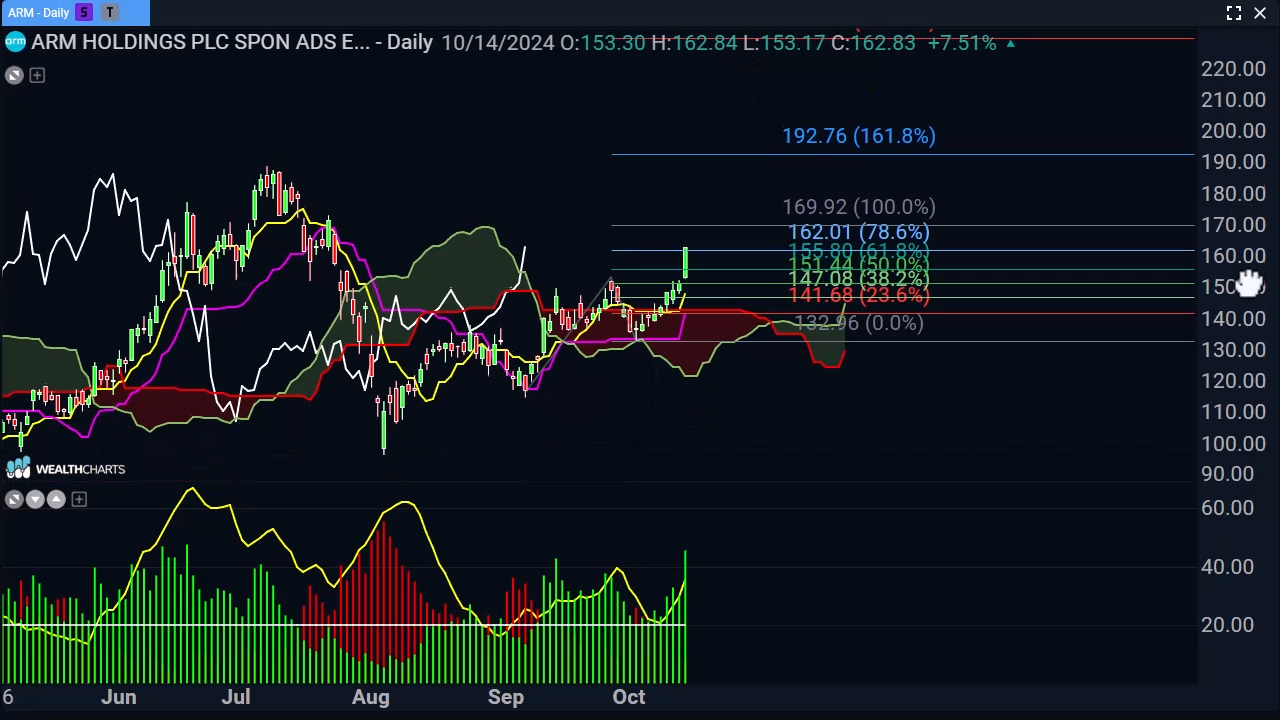Toggle price pane indicator visibility icon
Screen dimensions: 1280x720
[x=14, y=75]
